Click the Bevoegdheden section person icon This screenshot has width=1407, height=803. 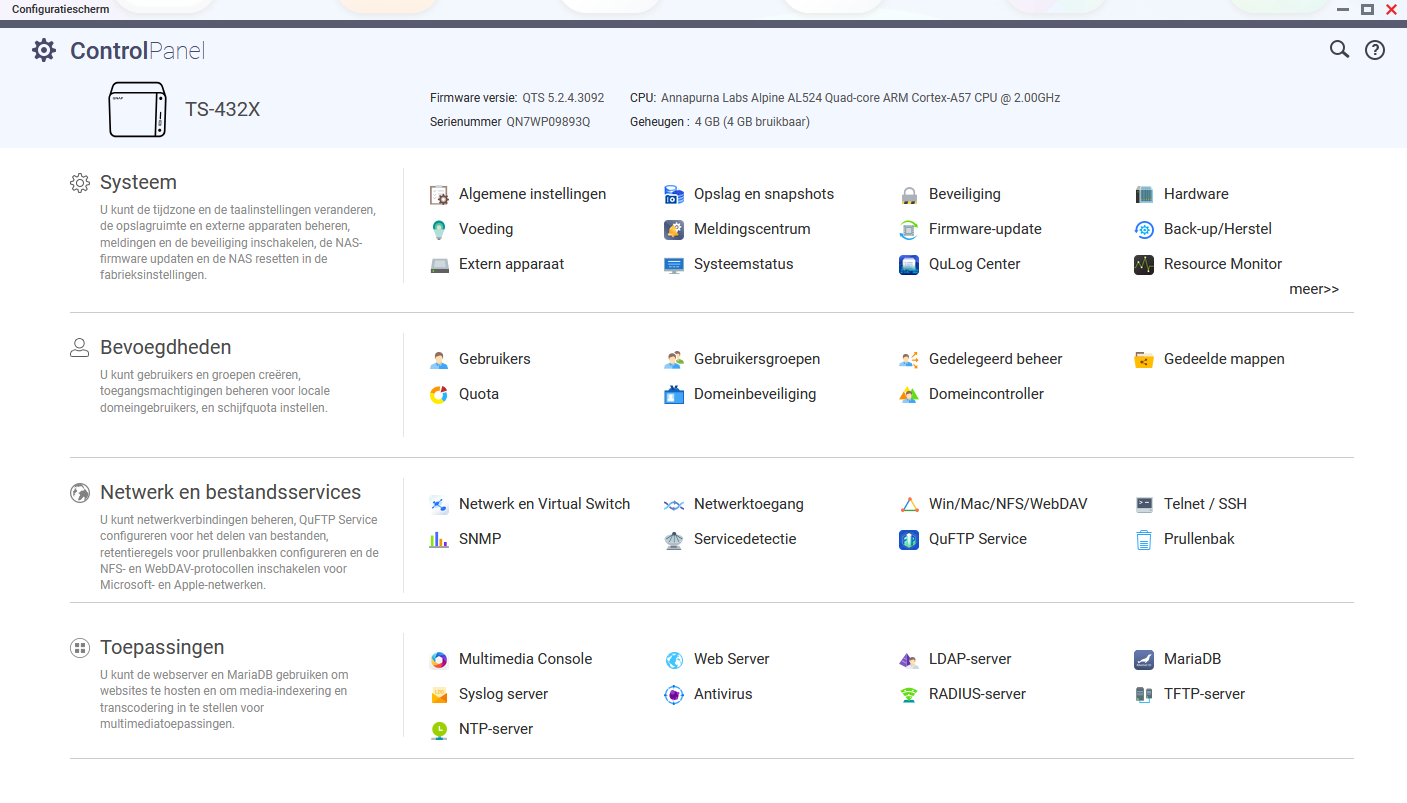[x=80, y=348]
